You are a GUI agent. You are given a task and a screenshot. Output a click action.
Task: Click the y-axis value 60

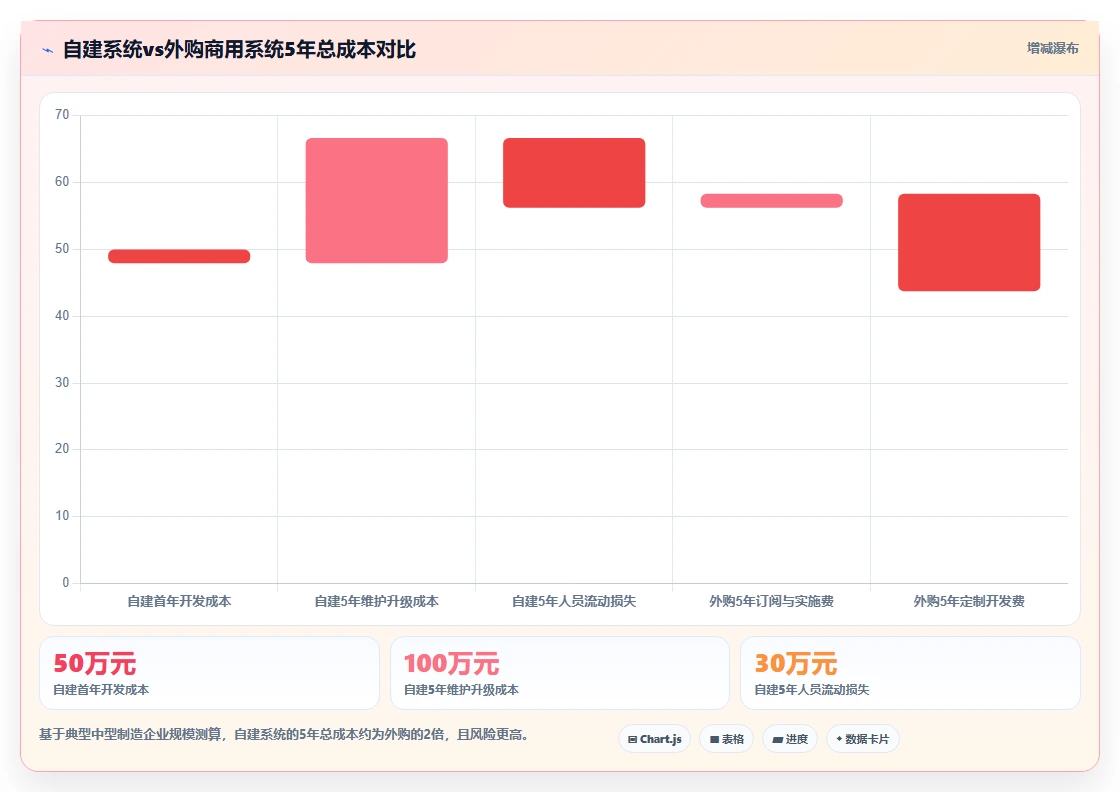click(x=62, y=182)
